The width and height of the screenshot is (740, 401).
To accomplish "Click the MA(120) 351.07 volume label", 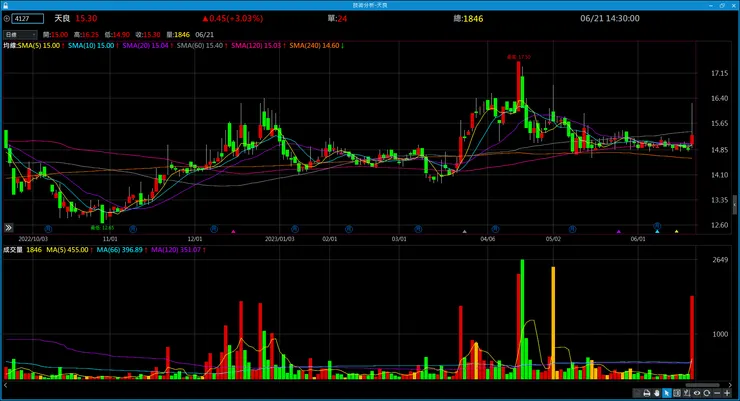I will [178, 250].
